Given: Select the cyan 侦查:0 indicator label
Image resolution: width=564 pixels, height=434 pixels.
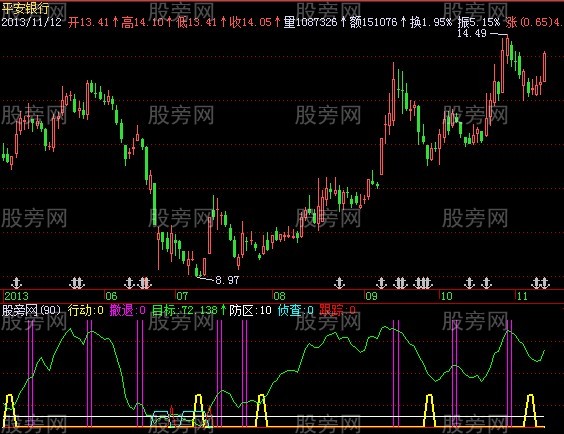Looking at the screenshot, I should point(295,310).
